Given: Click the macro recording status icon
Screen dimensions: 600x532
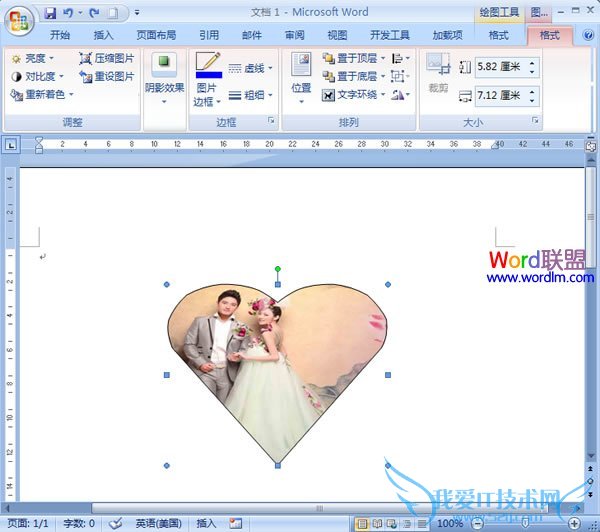Looking at the screenshot, I should pyautogui.click(x=236, y=523).
